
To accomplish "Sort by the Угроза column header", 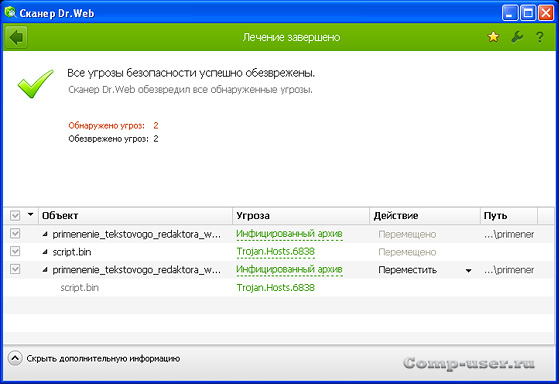I will point(301,216).
